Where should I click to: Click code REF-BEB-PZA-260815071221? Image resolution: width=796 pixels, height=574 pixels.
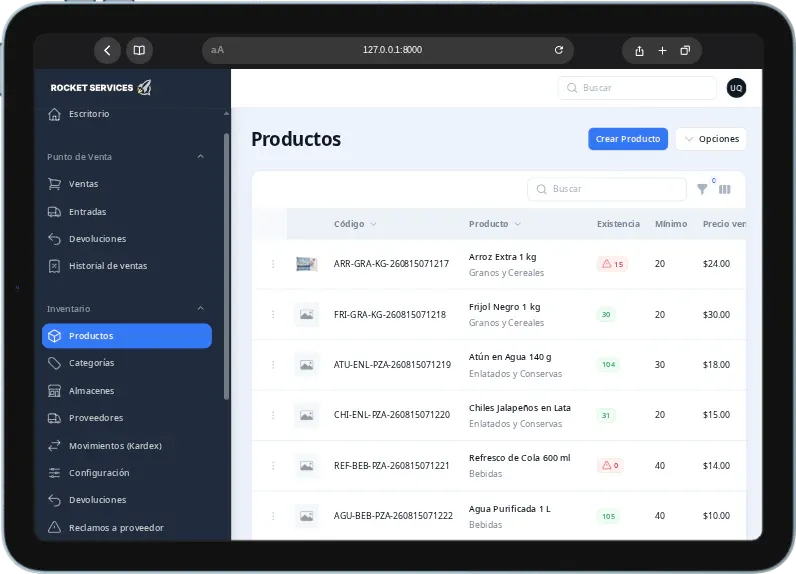click(x=391, y=465)
